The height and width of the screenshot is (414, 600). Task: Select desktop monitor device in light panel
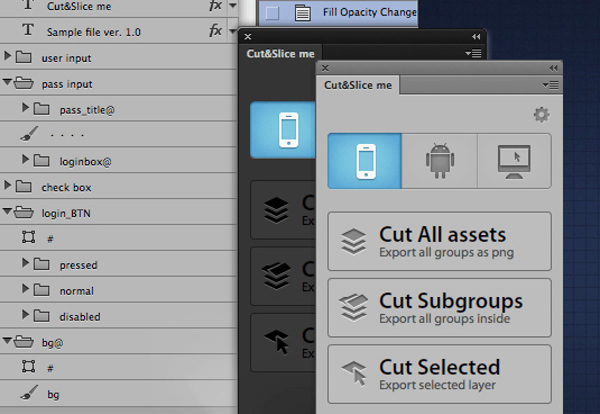(514, 161)
